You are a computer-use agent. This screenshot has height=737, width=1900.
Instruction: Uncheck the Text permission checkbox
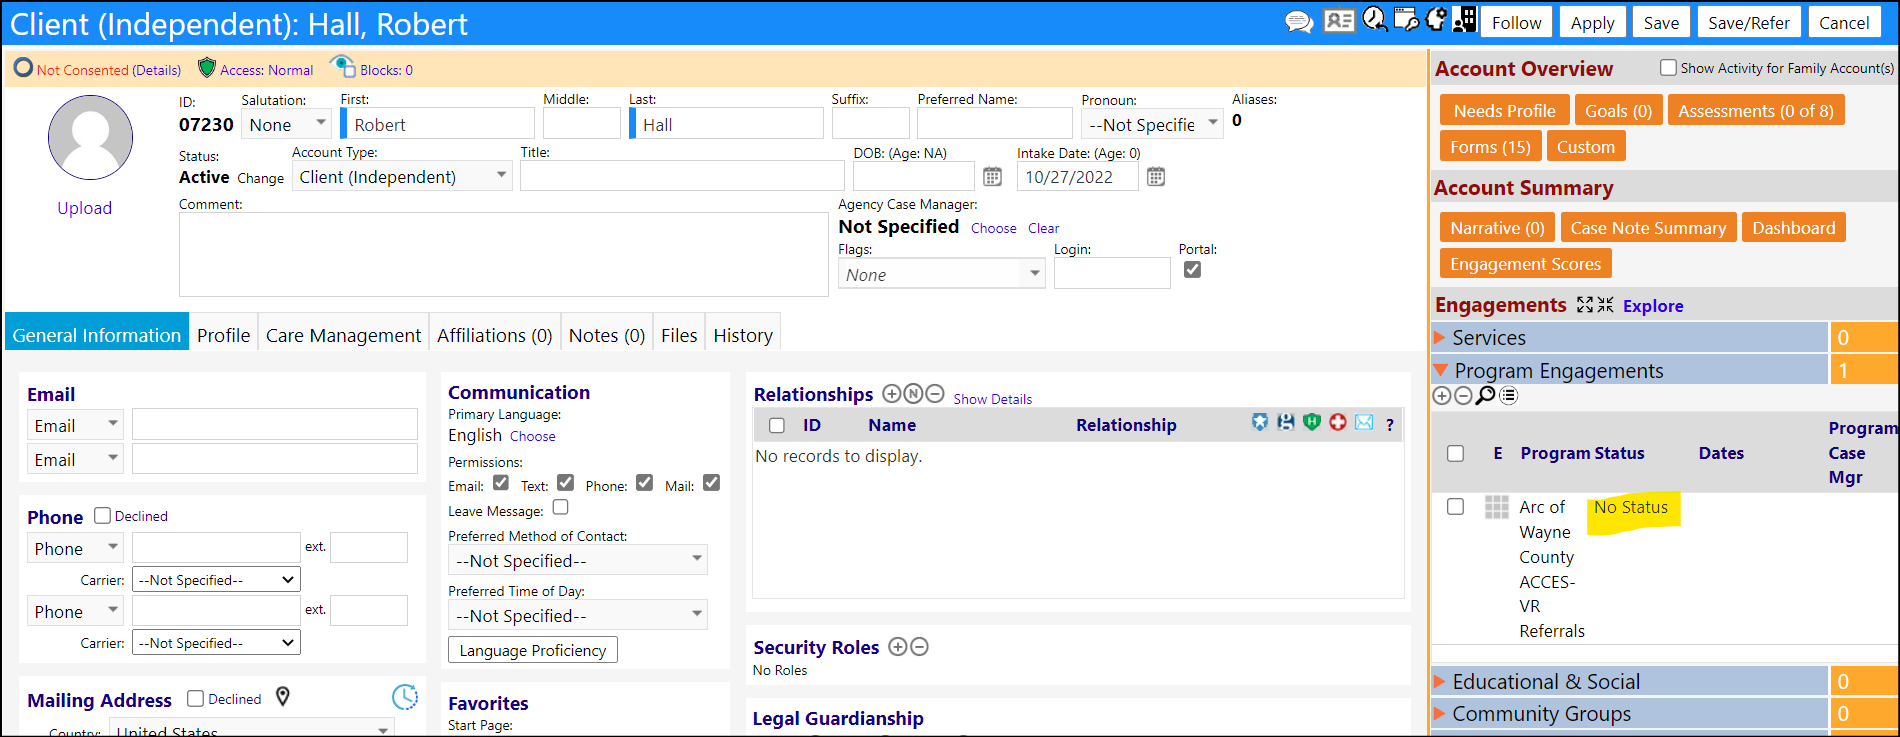pyautogui.click(x=566, y=483)
